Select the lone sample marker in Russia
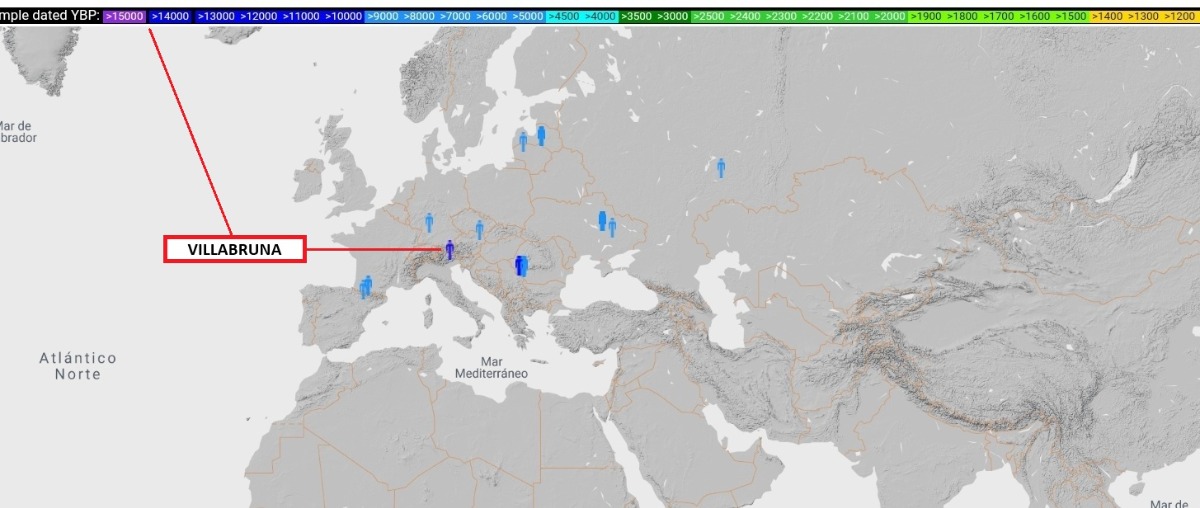 pyautogui.click(x=721, y=168)
